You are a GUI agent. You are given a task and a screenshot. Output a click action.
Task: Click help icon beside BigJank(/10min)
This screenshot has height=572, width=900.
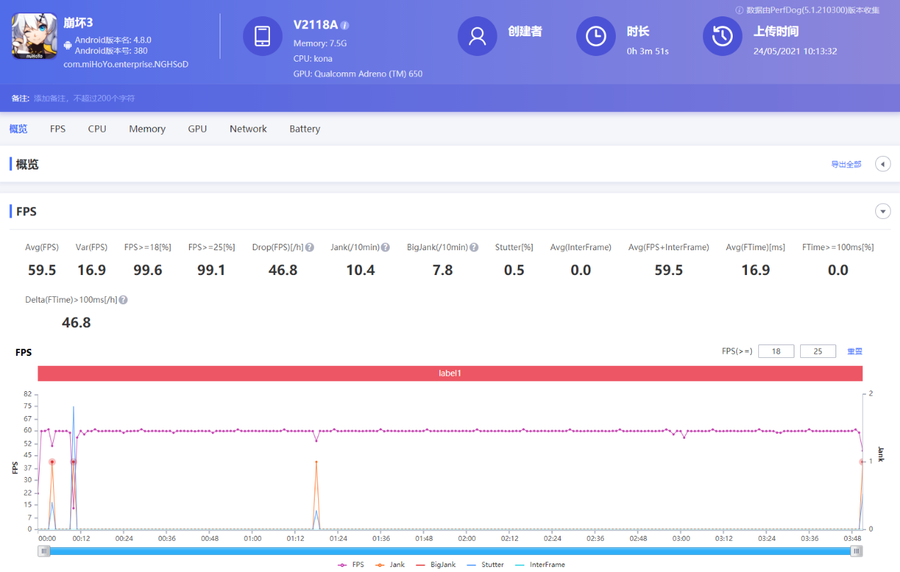coord(473,247)
